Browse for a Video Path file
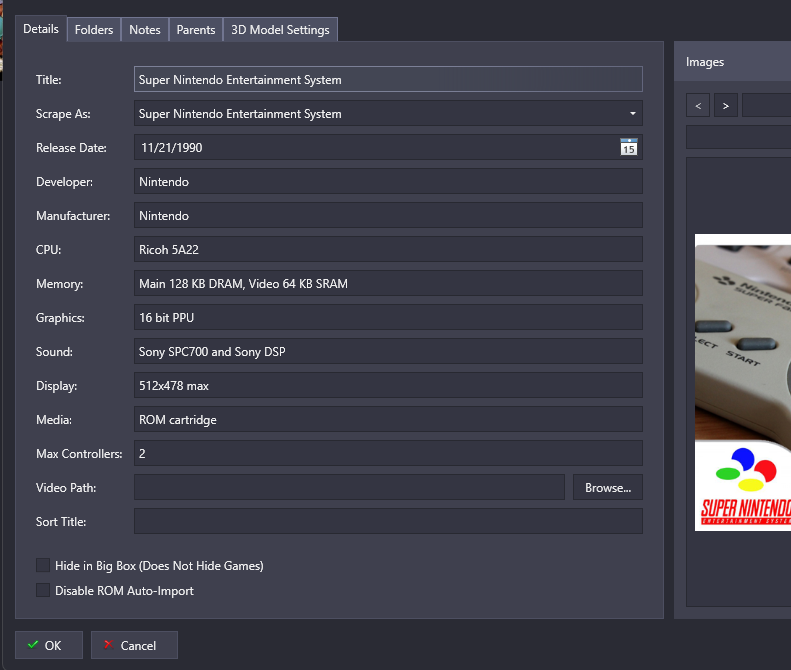Image resolution: width=791 pixels, height=670 pixels. pos(608,488)
